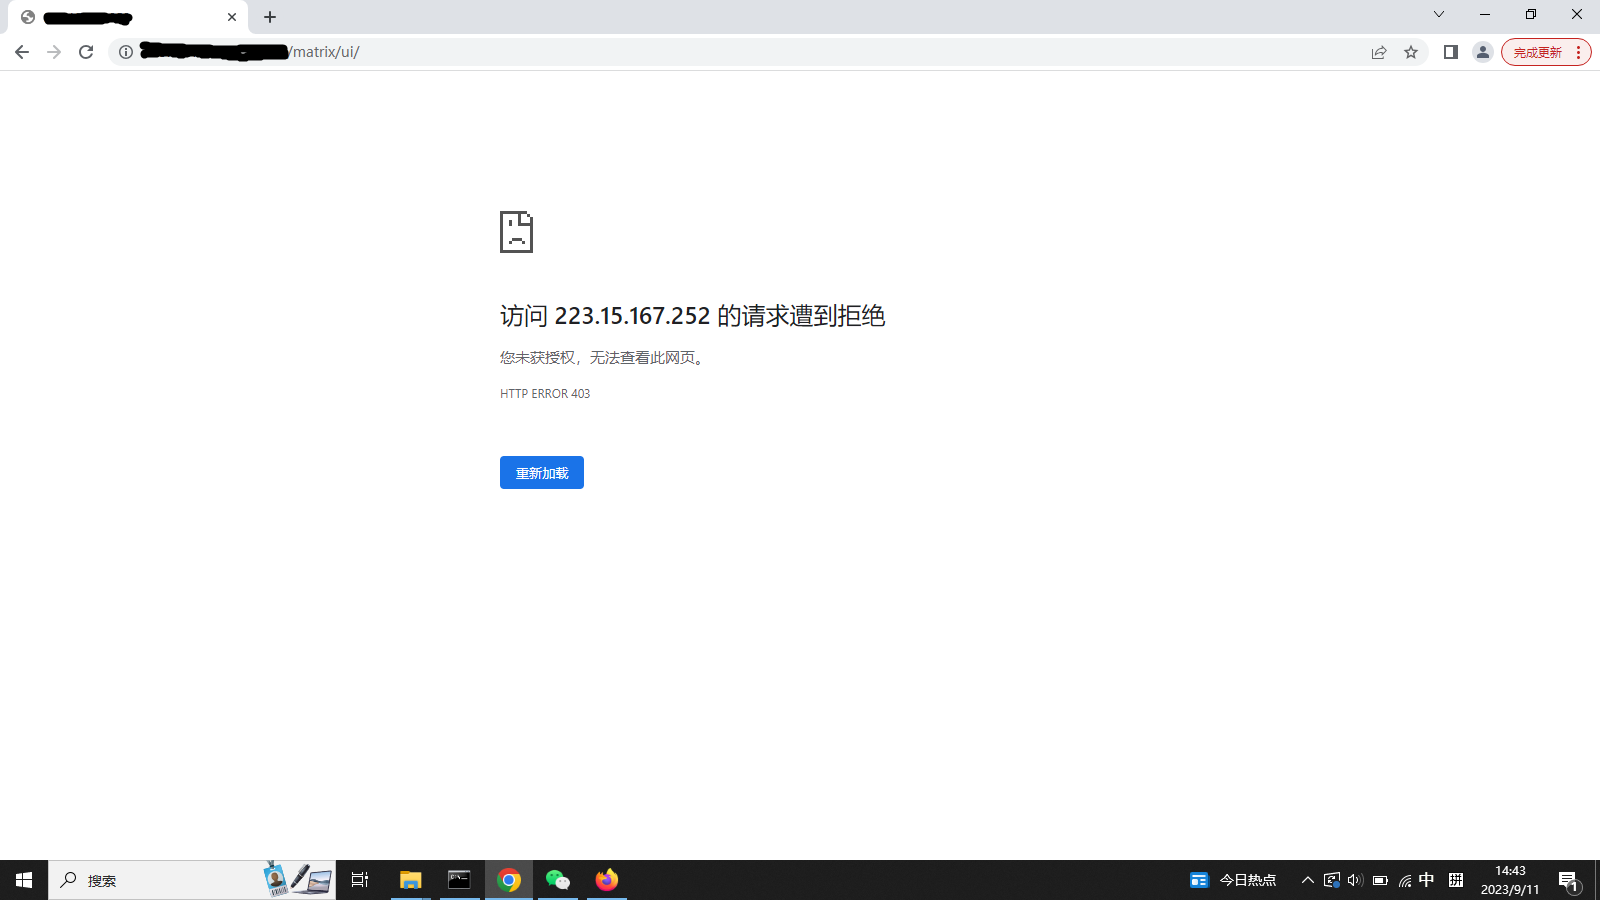This screenshot has width=1600, height=900.
Task: Click the security tray icon
Action: coord(1331,880)
